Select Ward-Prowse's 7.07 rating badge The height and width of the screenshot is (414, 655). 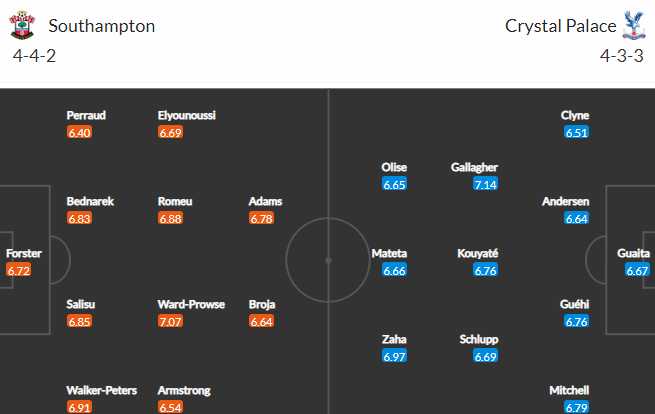[x=170, y=321]
